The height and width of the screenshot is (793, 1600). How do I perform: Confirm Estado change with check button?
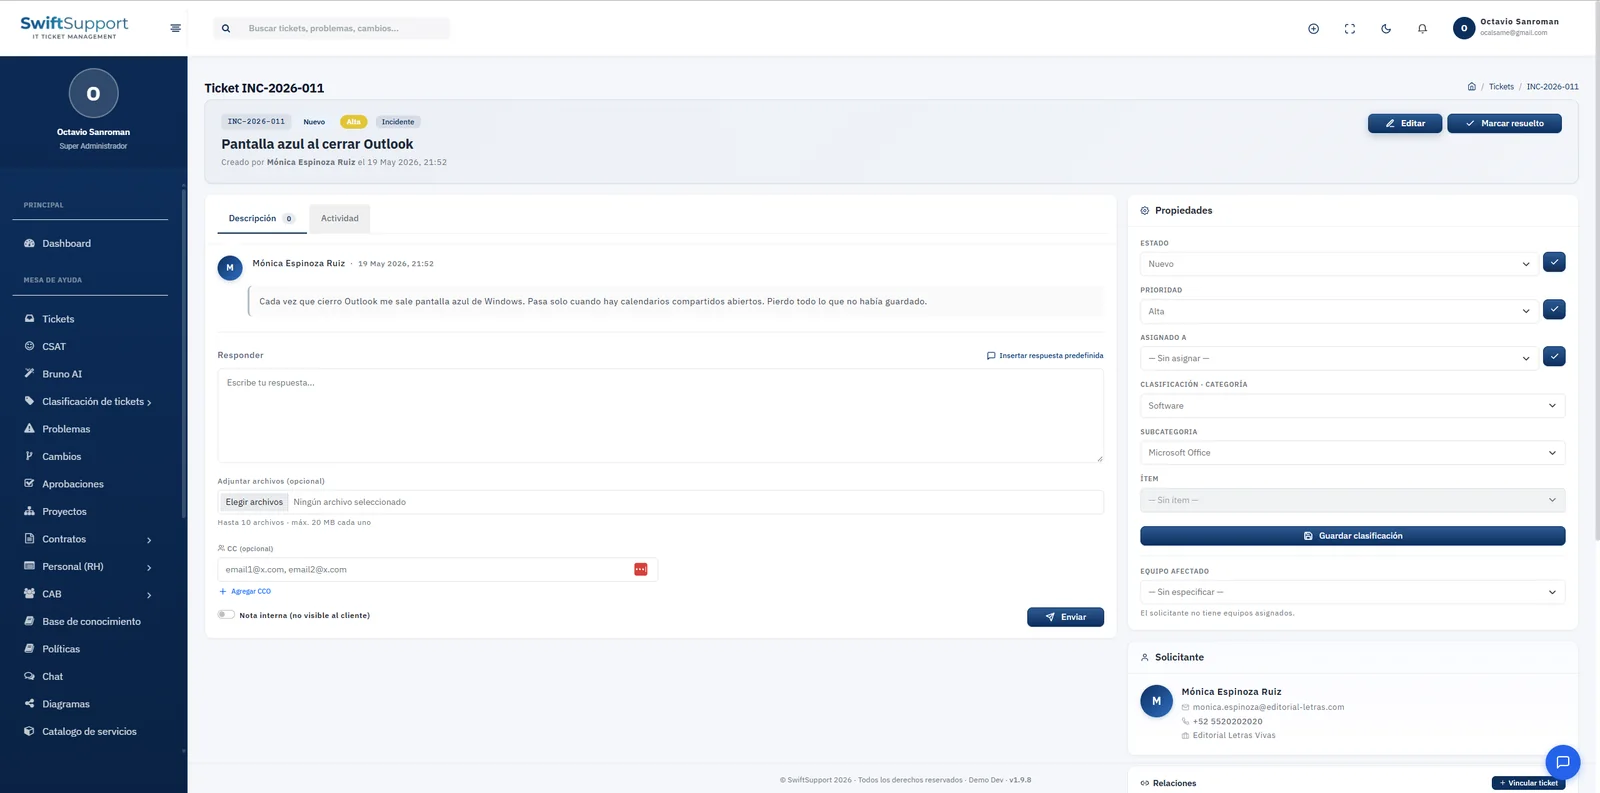pos(1554,262)
